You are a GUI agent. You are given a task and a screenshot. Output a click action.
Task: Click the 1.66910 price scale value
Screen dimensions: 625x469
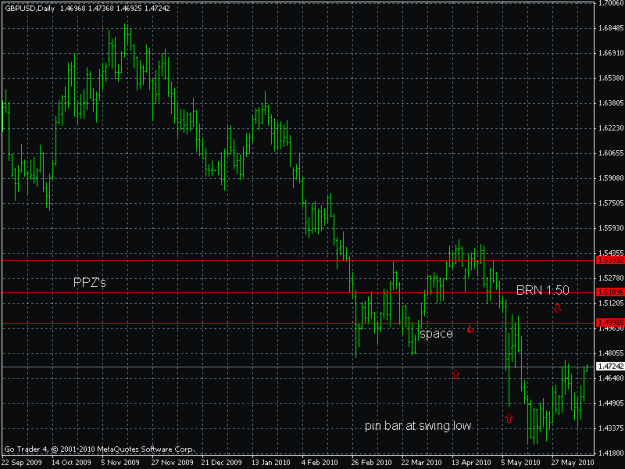click(610, 53)
